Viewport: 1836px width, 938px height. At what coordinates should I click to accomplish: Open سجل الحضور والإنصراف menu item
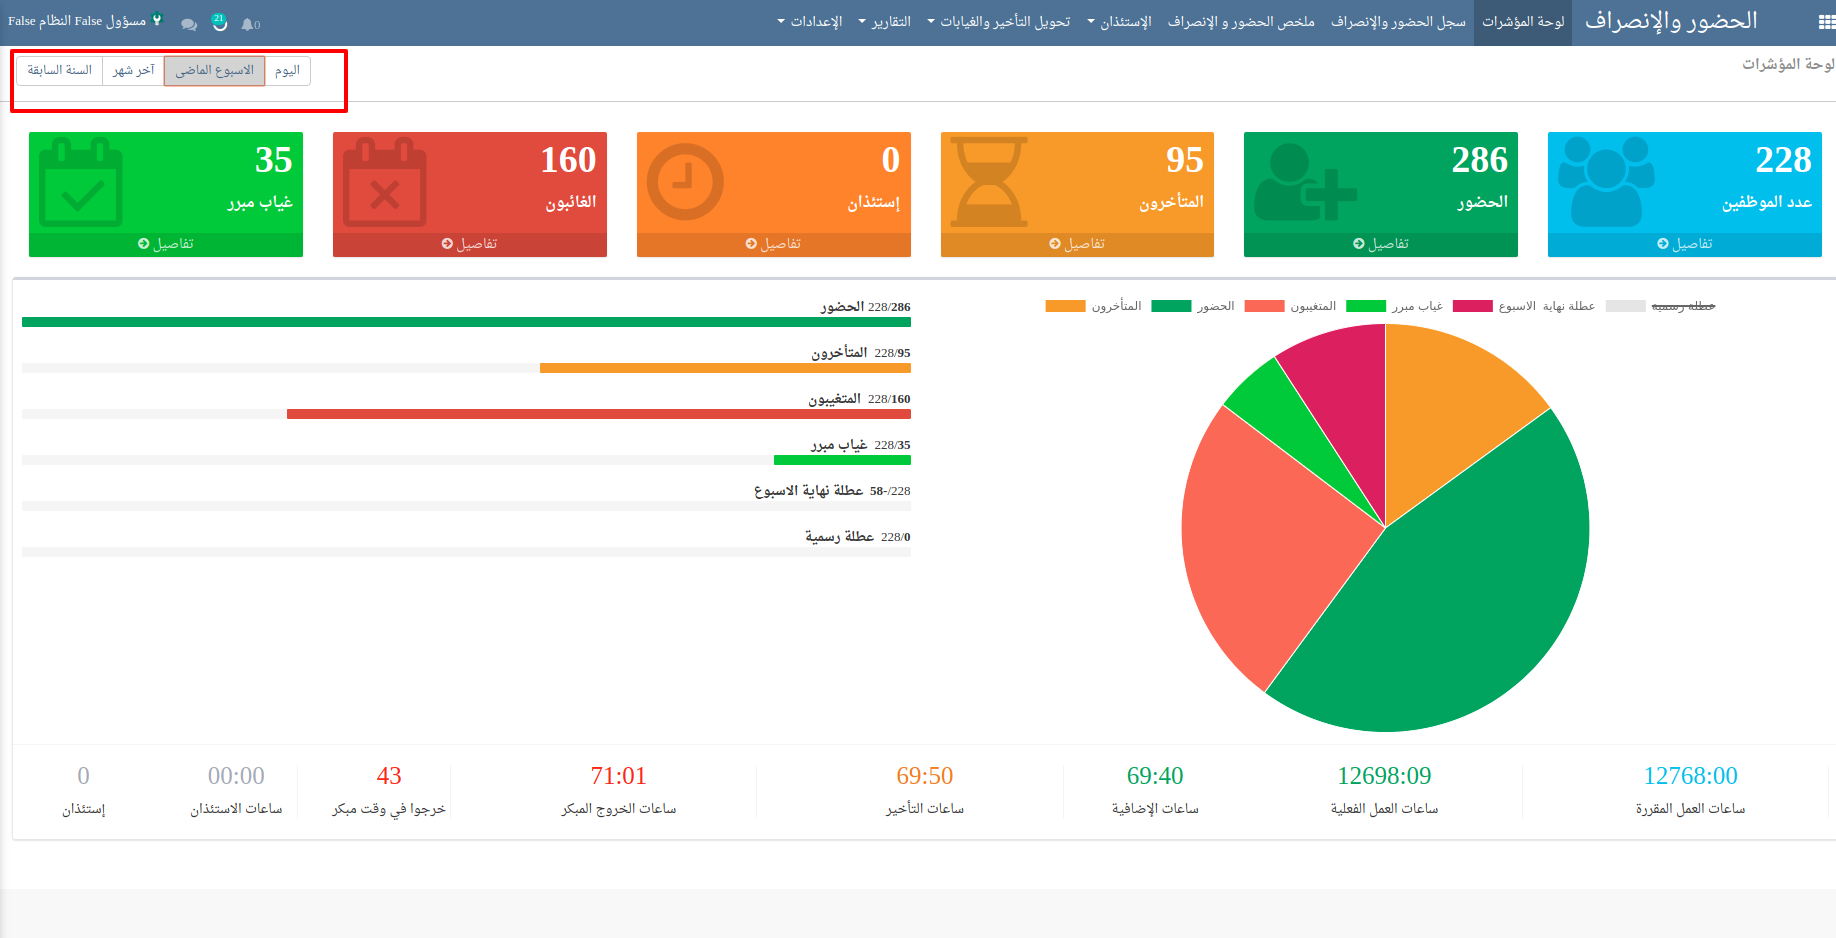1398,22
